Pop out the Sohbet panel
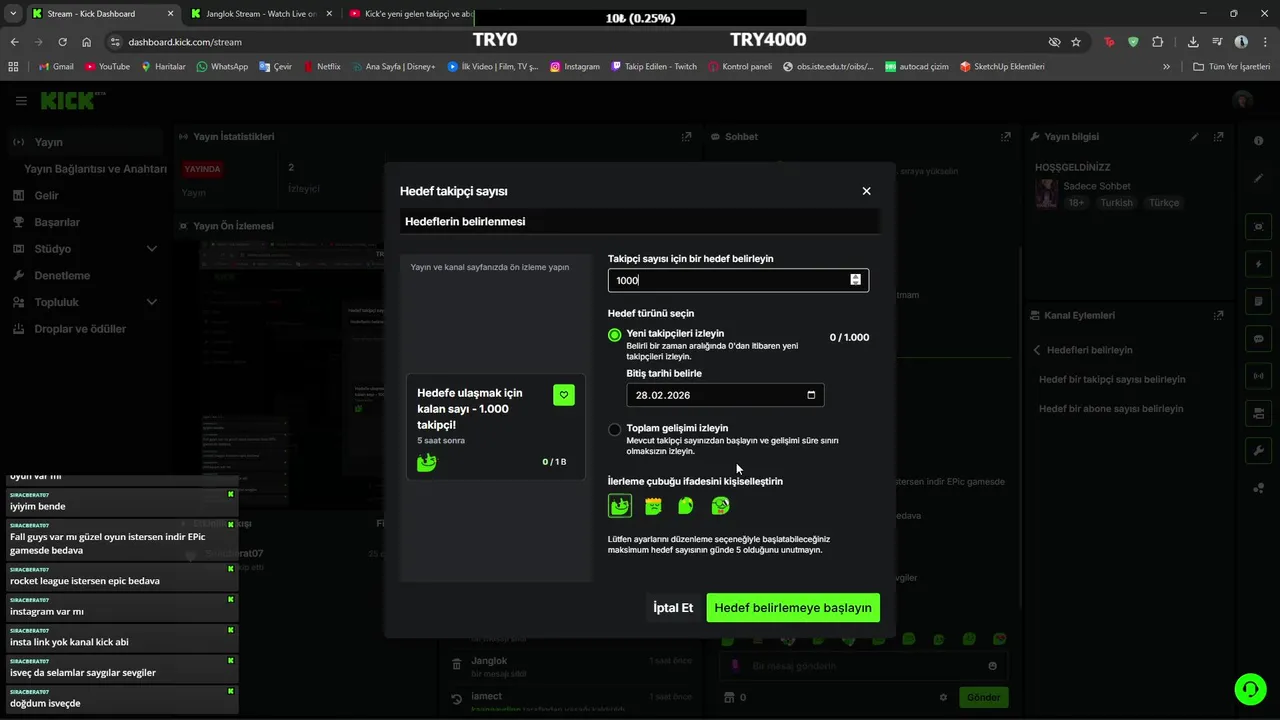The width and height of the screenshot is (1280, 720). (x=1005, y=137)
